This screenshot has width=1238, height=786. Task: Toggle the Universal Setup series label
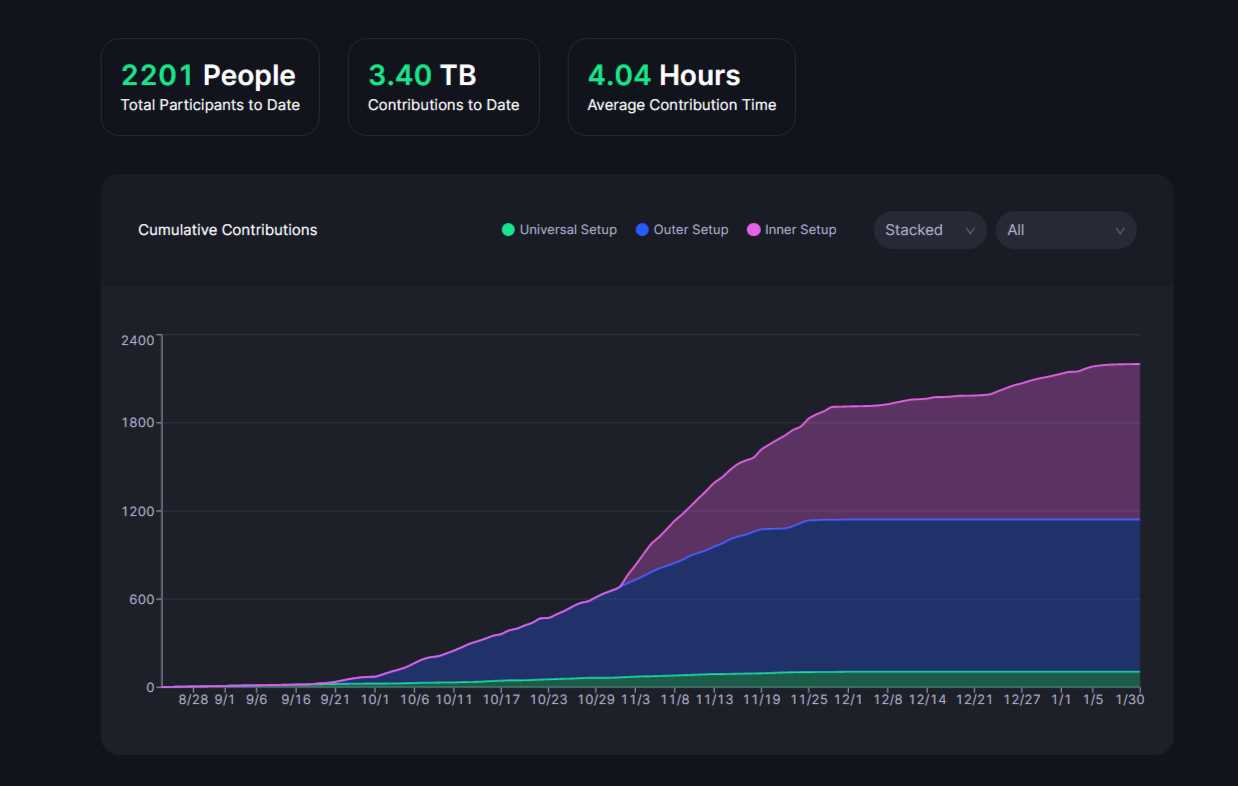[x=568, y=230]
